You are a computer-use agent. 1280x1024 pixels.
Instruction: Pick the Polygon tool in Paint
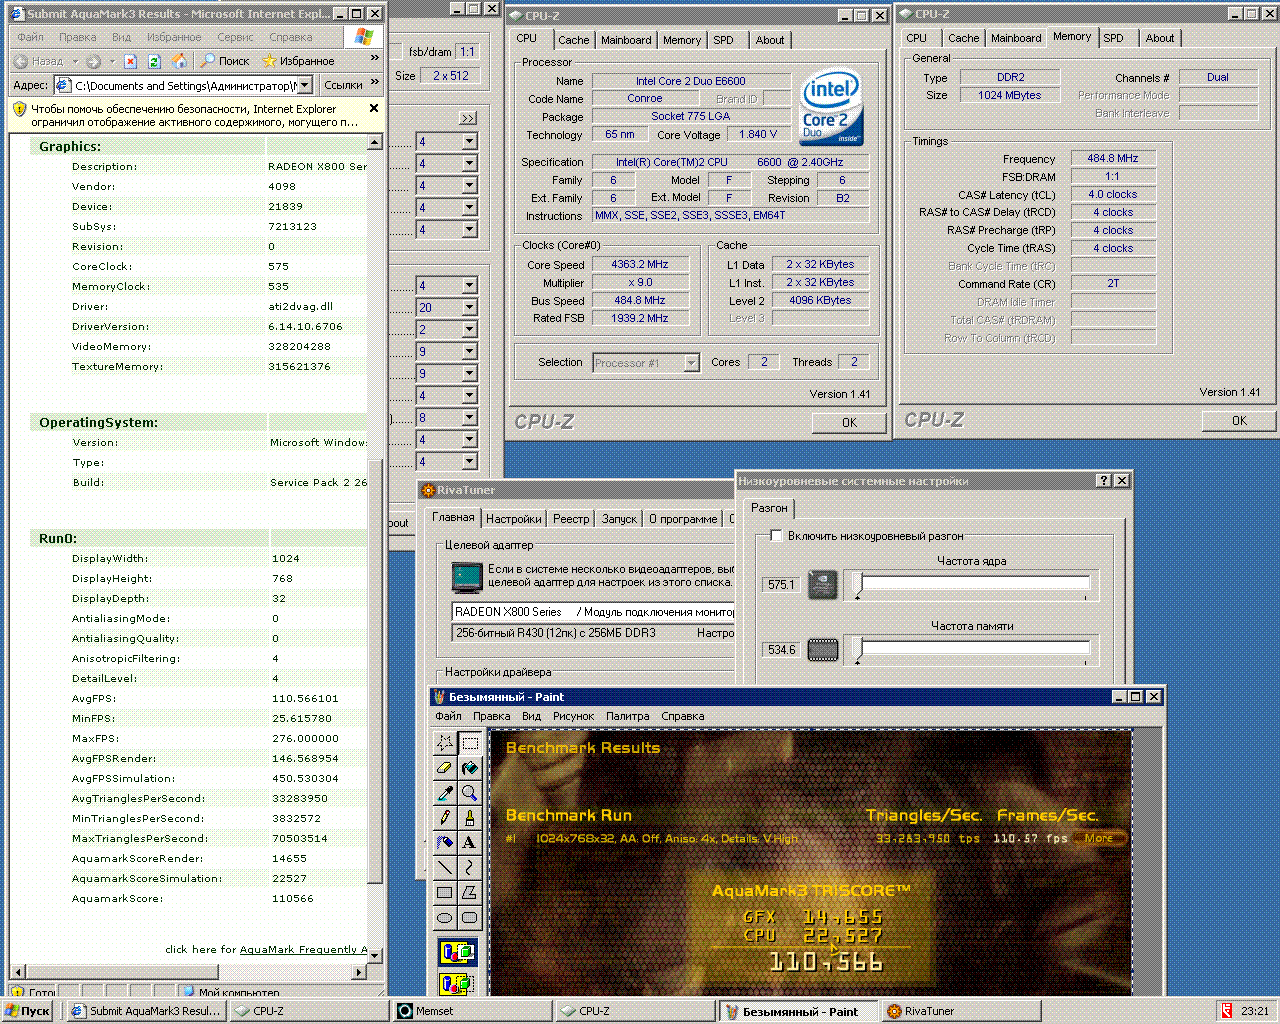coord(469,892)
